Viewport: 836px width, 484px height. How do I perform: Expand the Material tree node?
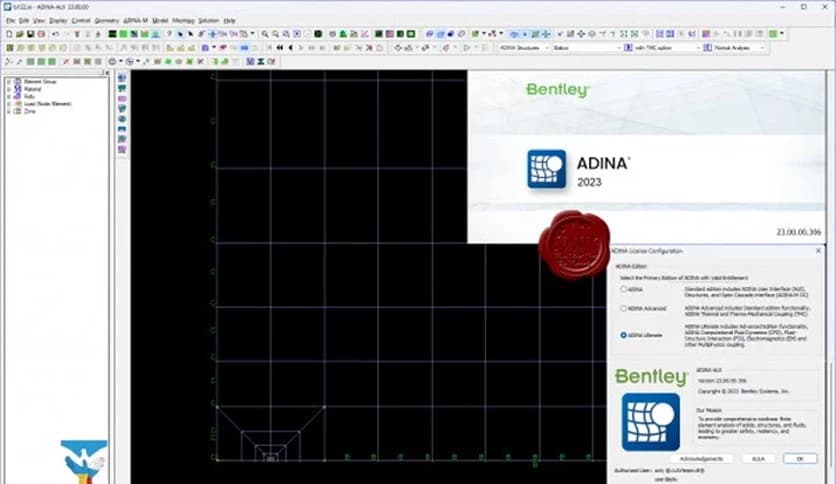9,89
